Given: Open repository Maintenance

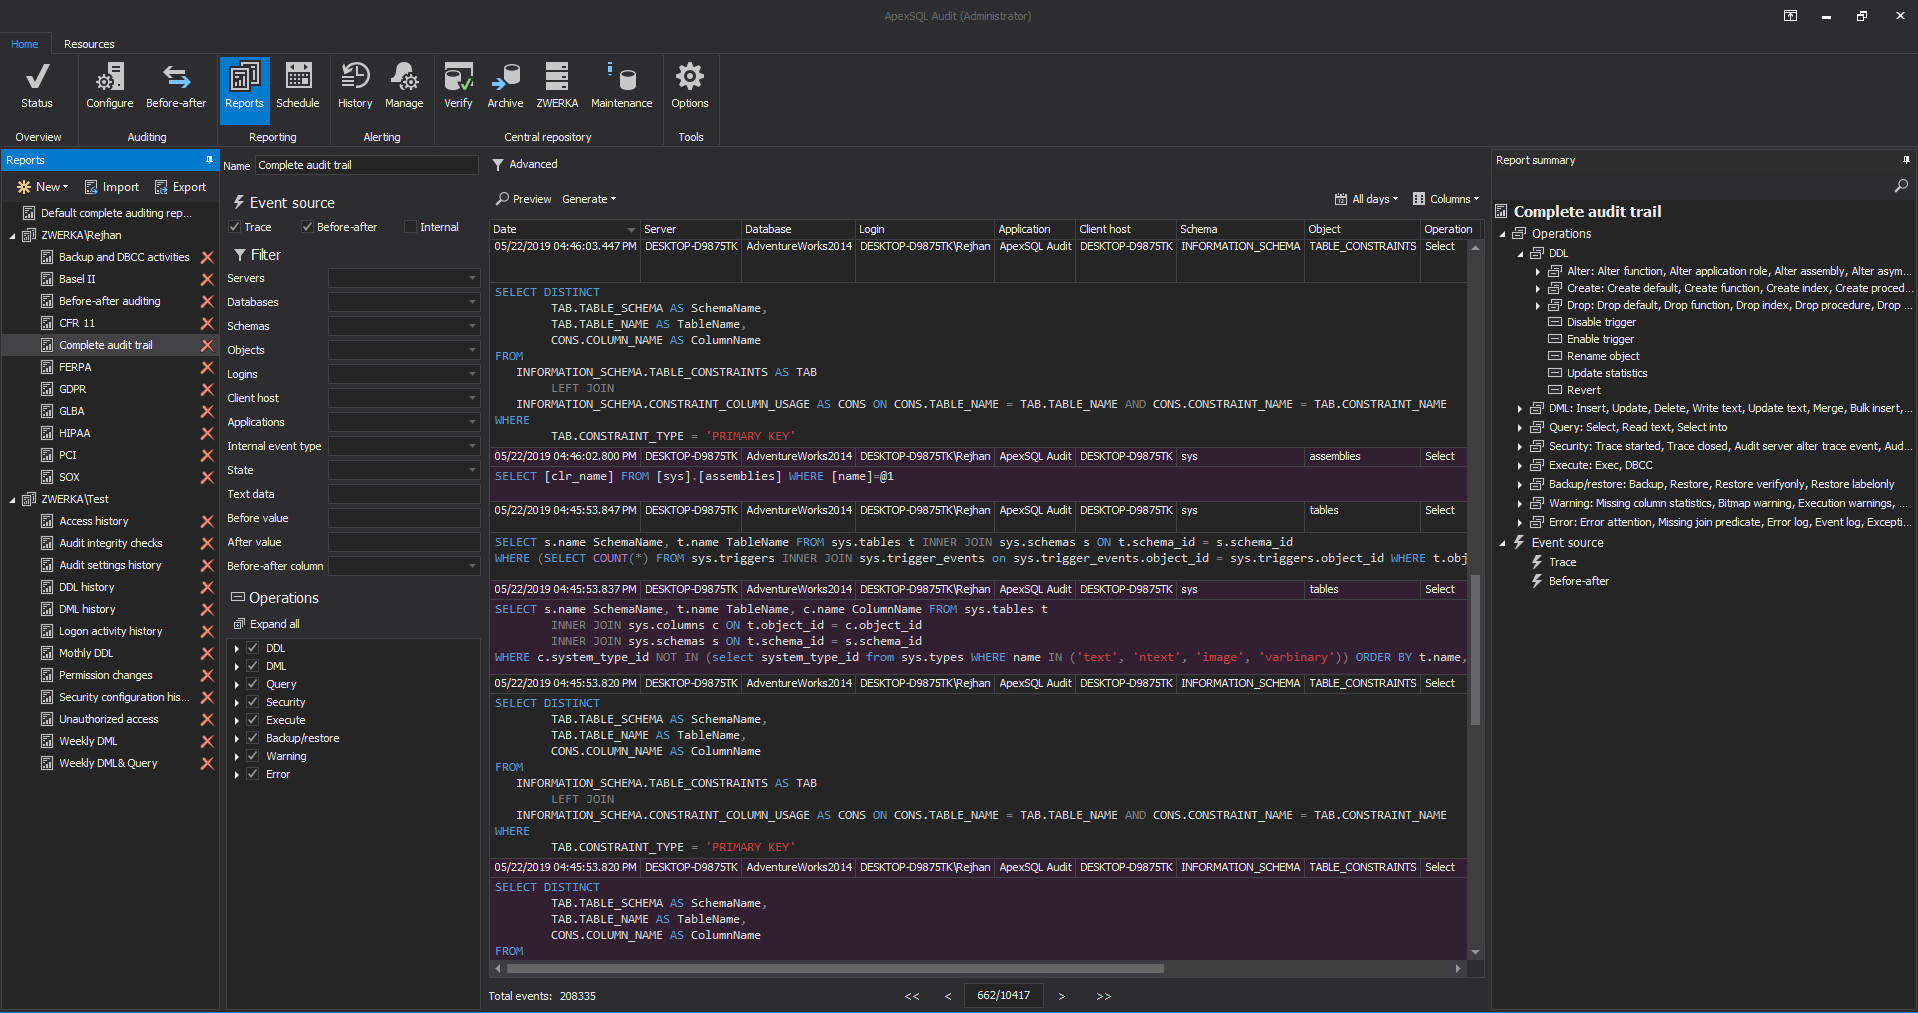Looking at the screenshot, I should (621, 86).
